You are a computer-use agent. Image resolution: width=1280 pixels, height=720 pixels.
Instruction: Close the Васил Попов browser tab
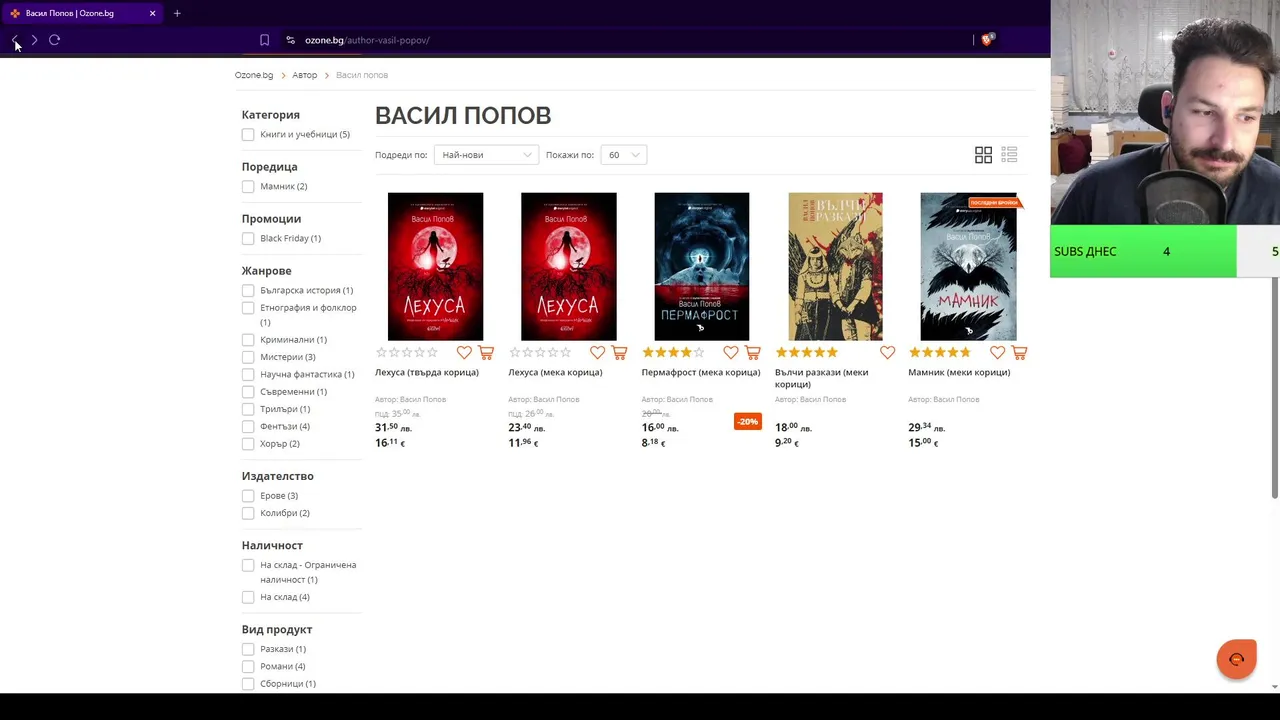click(152, 13)
